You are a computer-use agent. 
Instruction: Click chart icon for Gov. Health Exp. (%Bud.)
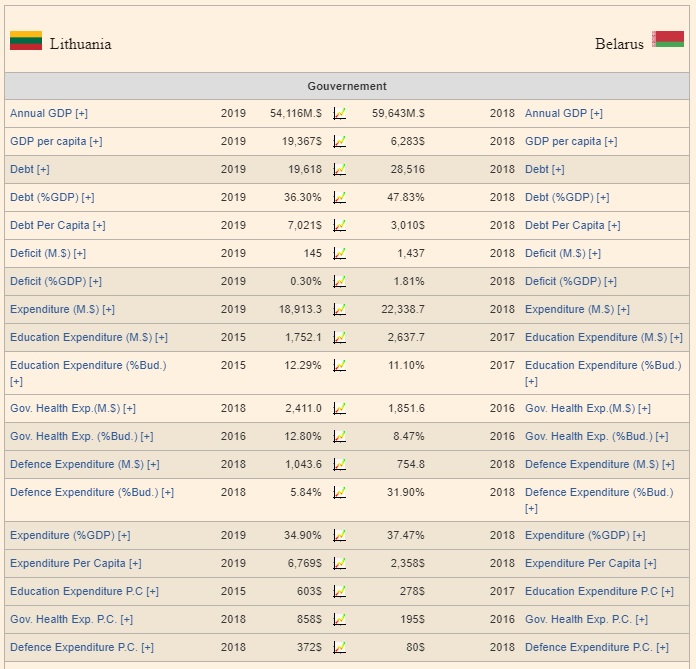pos(340,436)
